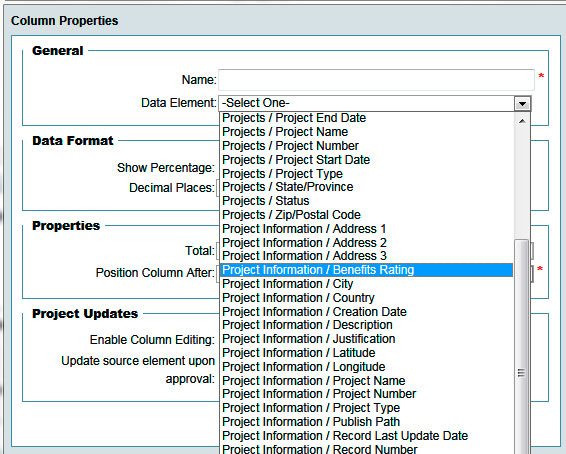Select Project Information / Latitude
Viewport: 566px width, 454px height.
[x=366, y=353]
